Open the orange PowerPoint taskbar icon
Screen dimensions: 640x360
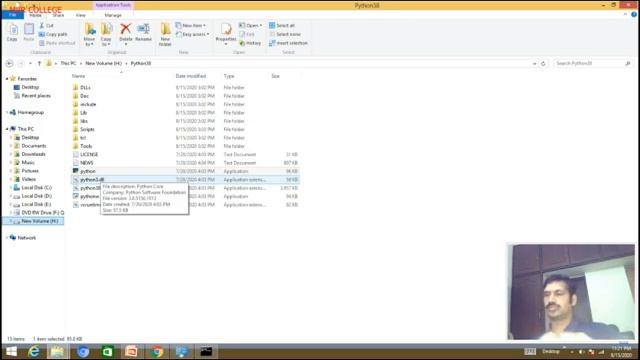tap(131, 351)
